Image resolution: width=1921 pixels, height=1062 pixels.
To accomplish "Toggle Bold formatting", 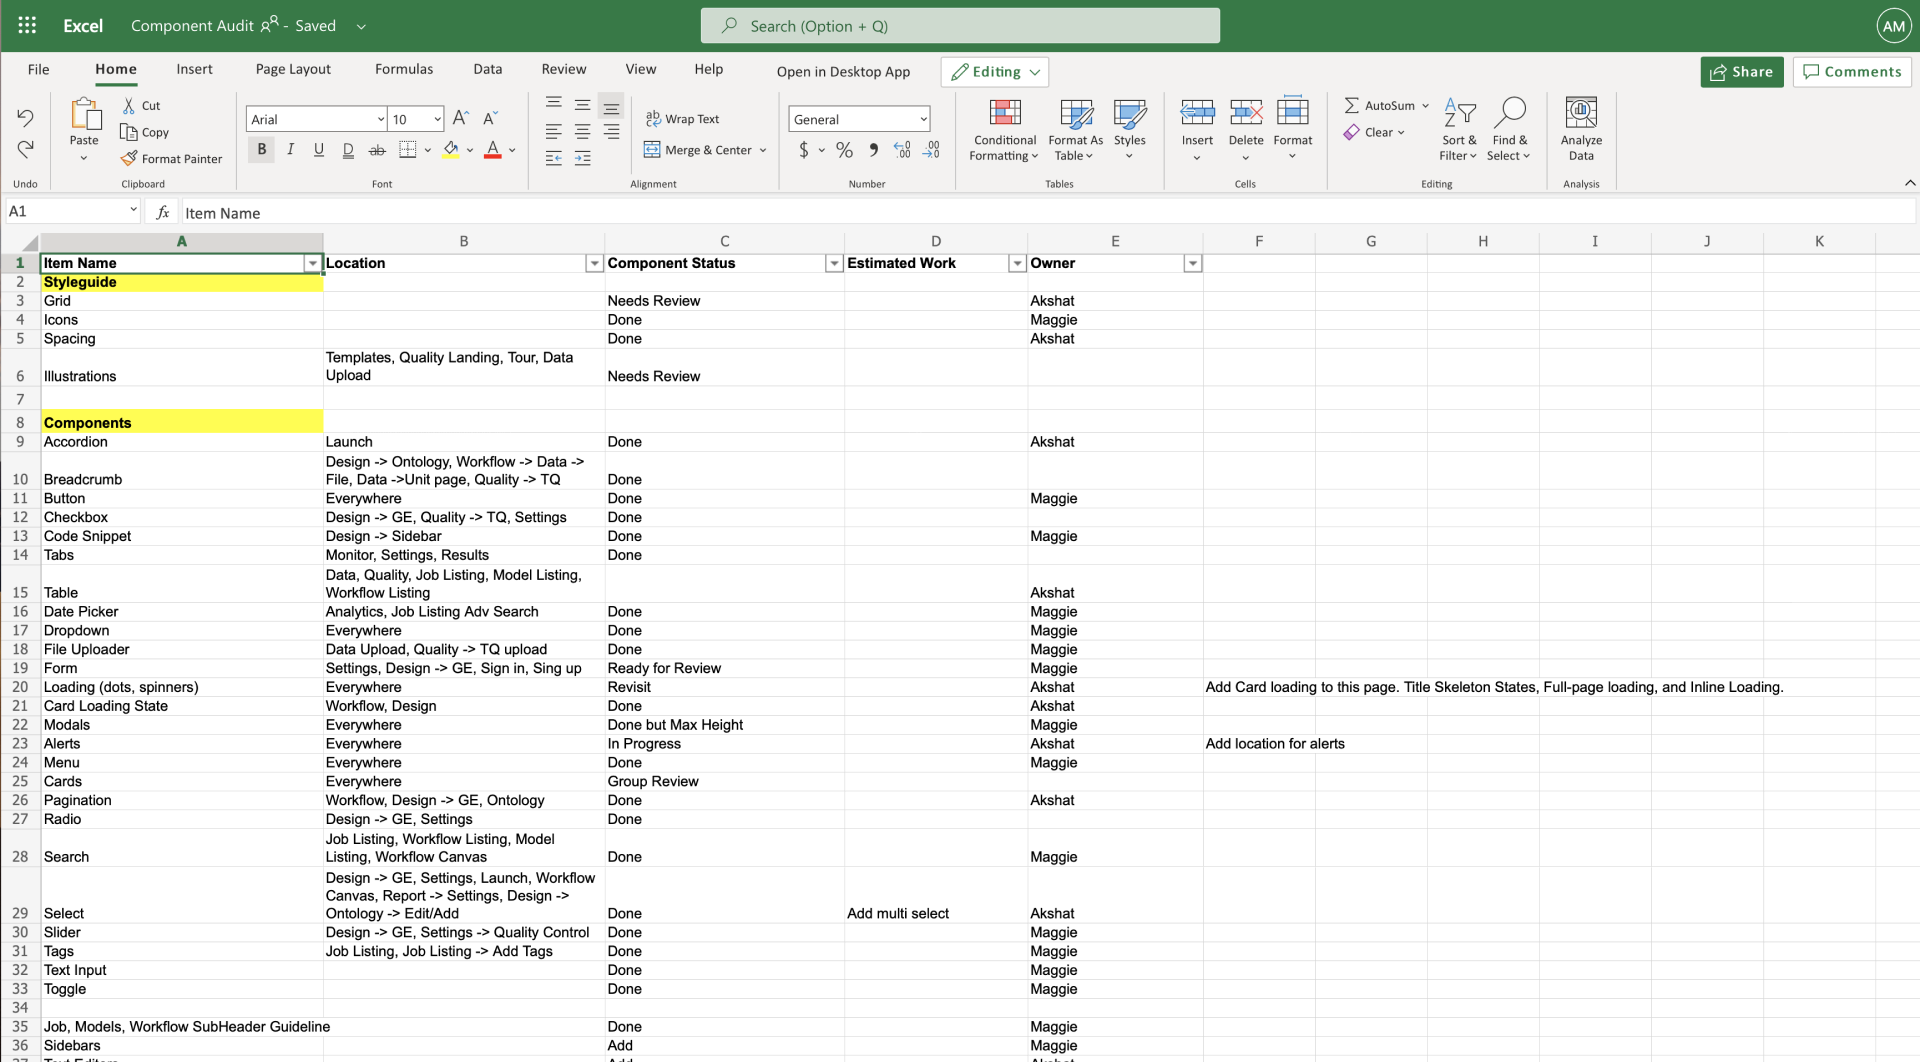I will tap(262, 150).
